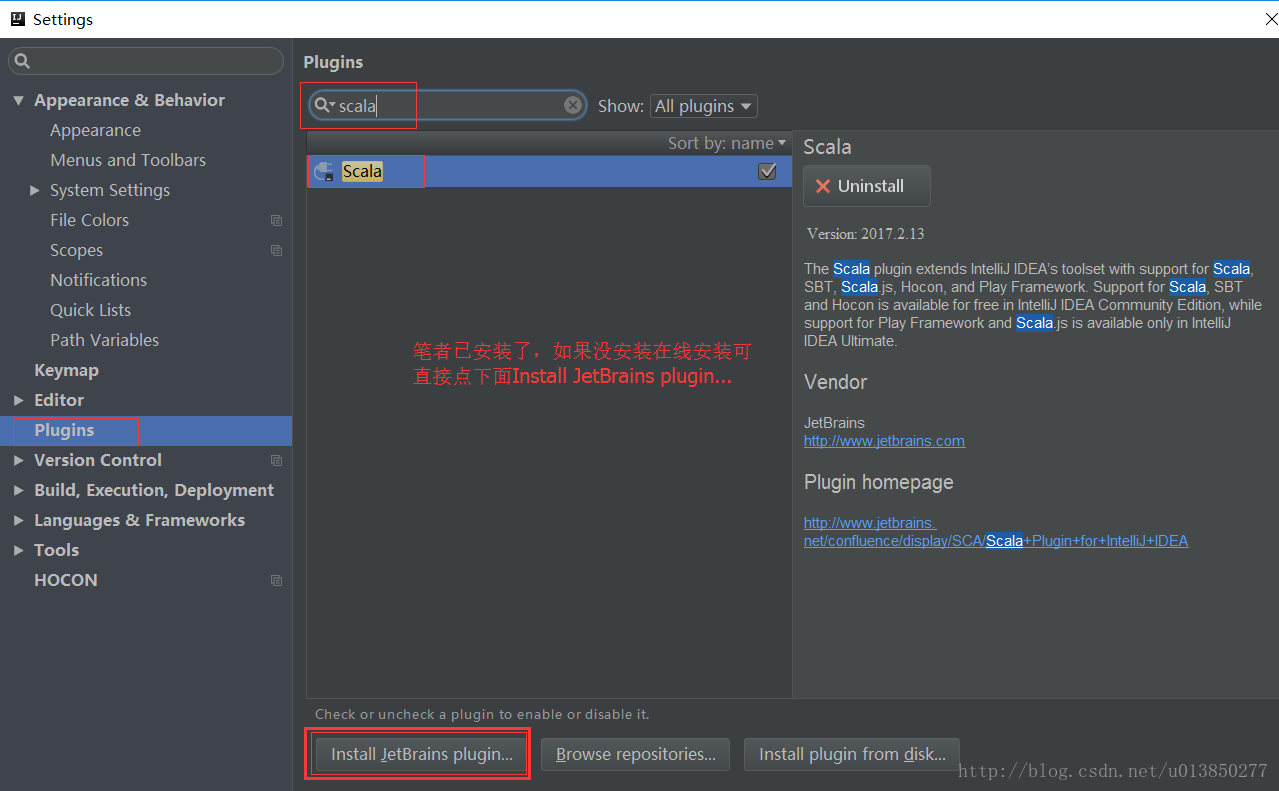The height and width of the screenshot is (791, 1279).
Task: Click into the plugin search field with 'scala'
Action: click(448, 105)
